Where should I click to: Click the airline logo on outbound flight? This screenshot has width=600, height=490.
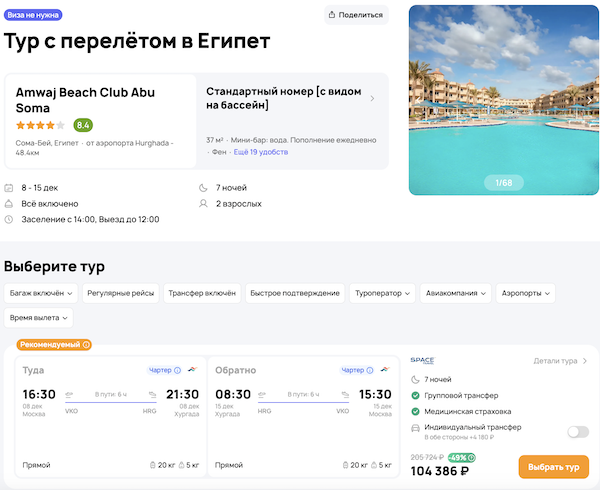[x=191, y=370]
